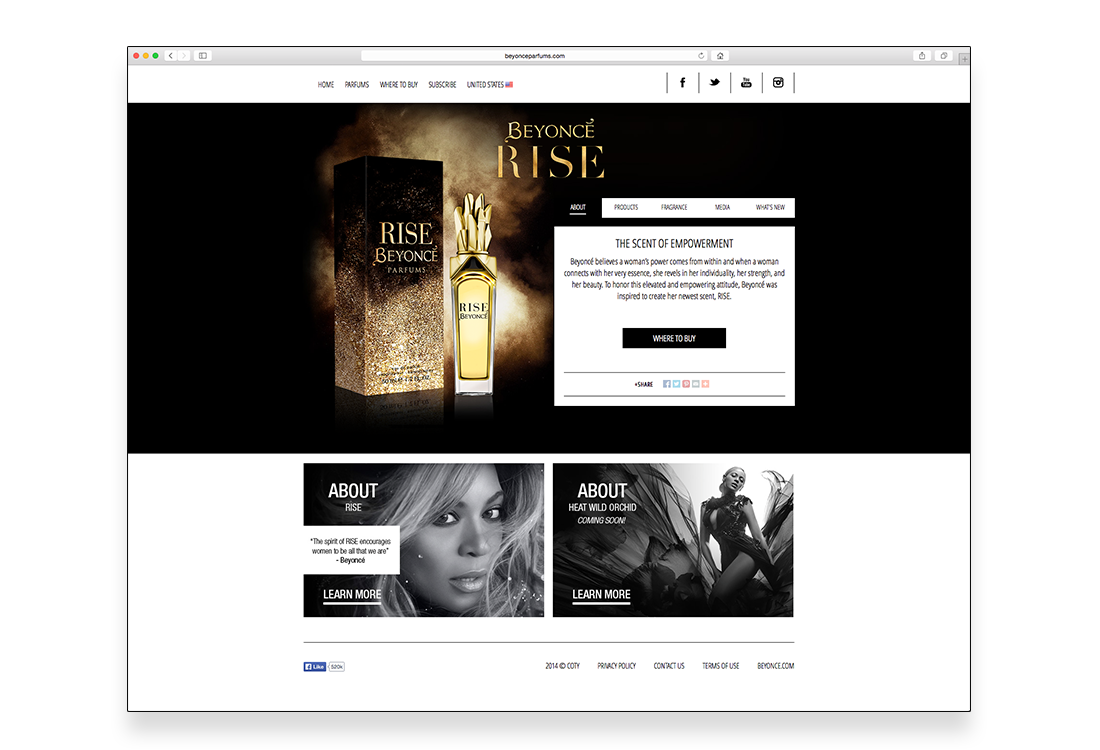1100x750 pixels.
Task: Click the 520k like count badge
Action: (337, 667)
